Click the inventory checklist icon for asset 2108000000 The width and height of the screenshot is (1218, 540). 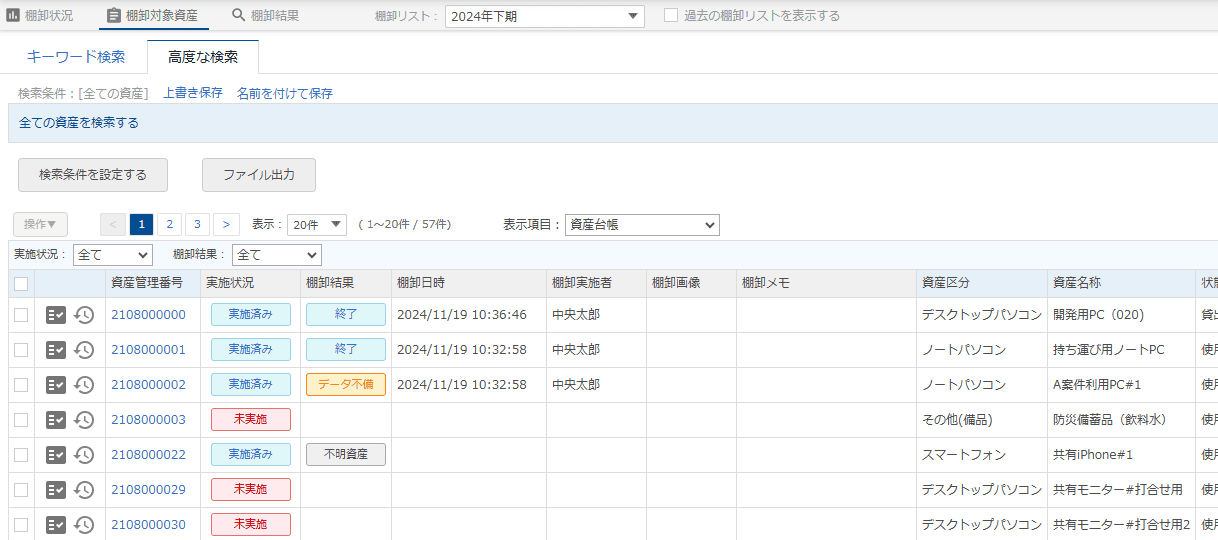point(56,315)
